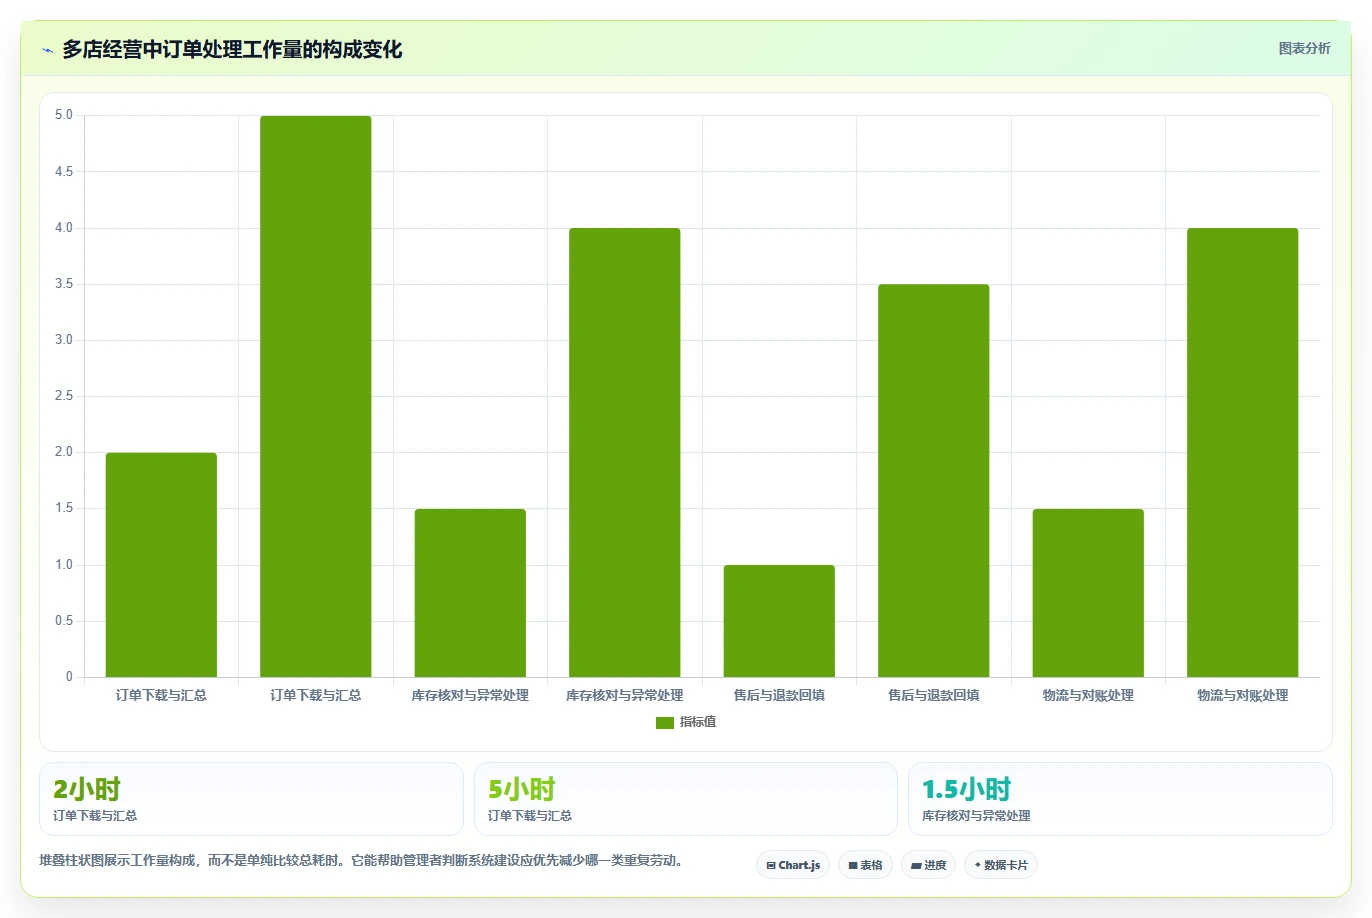This screenshot has height=918, width=1372.
Task: Select the 库存核对与异常处理 bar at 4.0
Action: (x=625, y=453)
